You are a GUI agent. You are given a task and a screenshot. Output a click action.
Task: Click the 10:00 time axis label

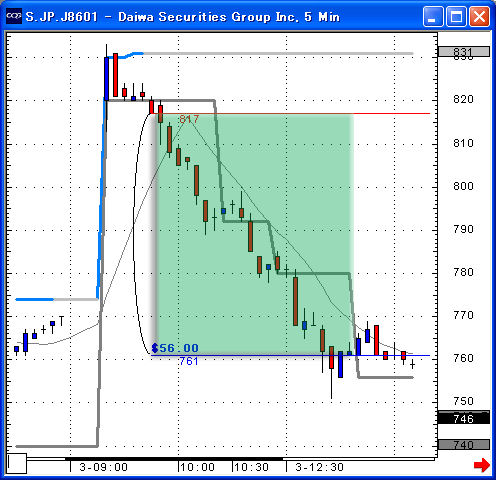[x=198, y=467]
